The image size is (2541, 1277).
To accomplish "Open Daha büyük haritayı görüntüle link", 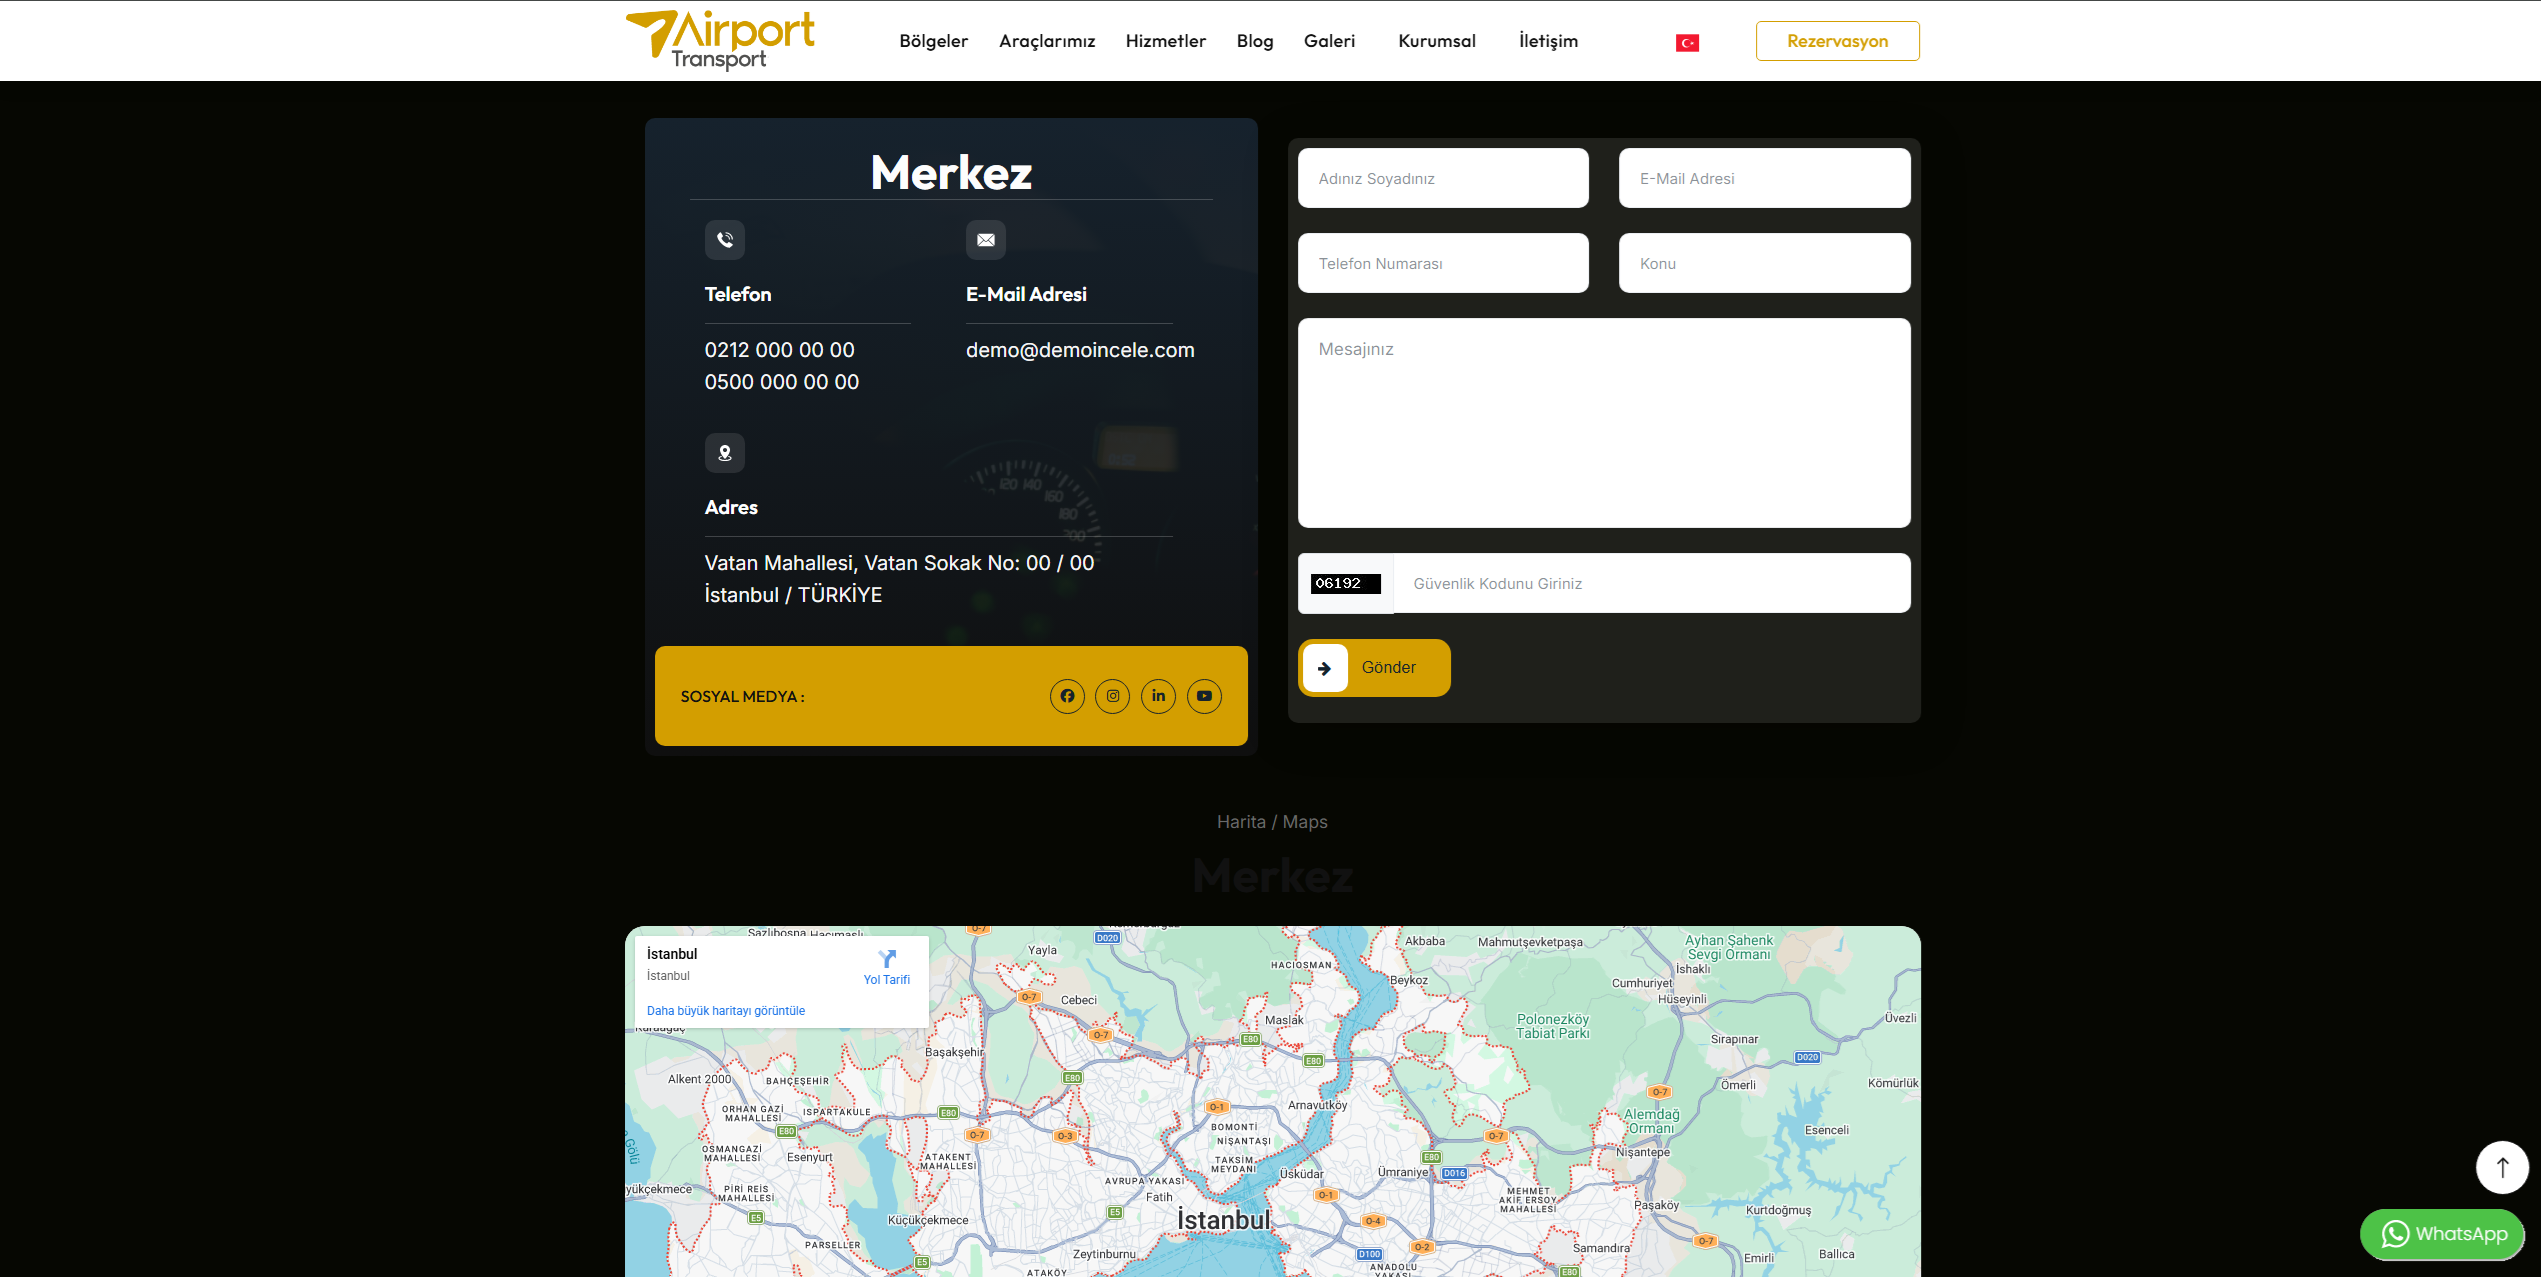I will (726, 1011).
